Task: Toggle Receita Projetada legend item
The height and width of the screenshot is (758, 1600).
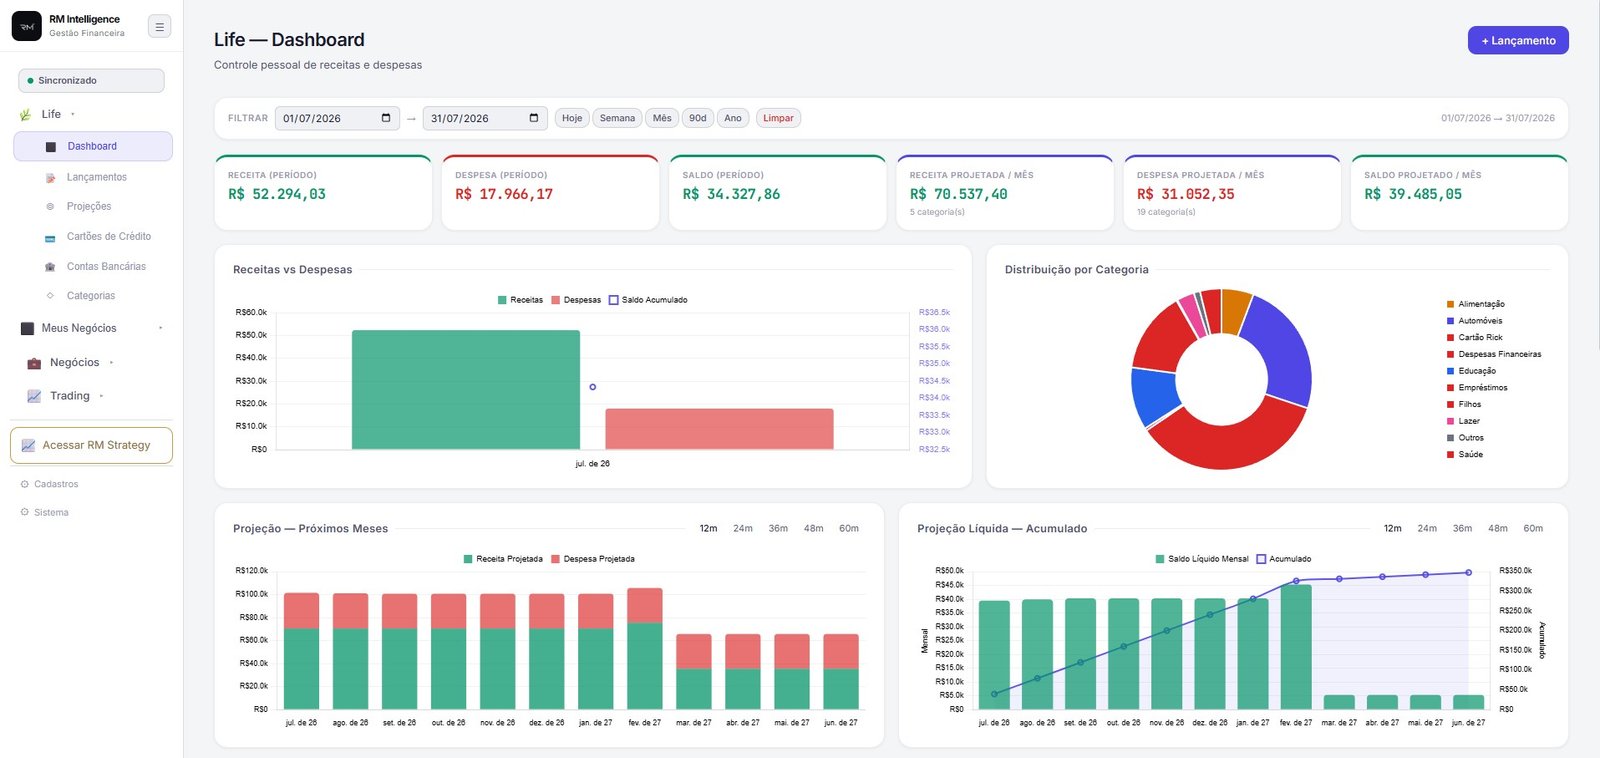Action: pyautogui.click(x=503, y=559)
